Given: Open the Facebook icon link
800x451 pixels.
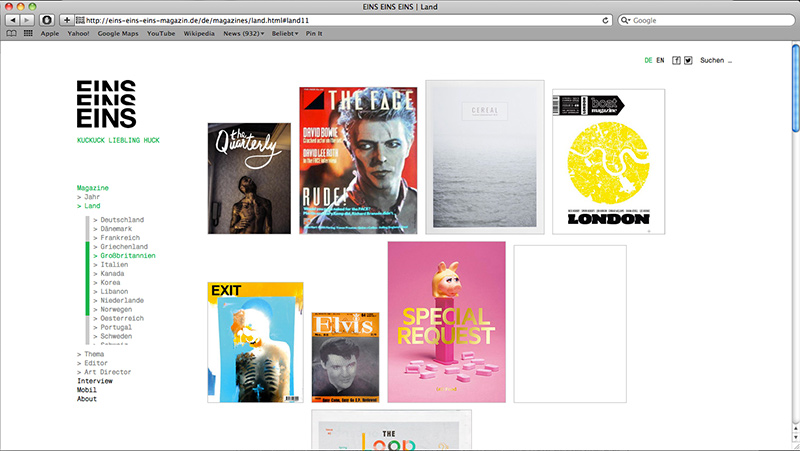Looking at the screenshot, I should click(676, 60).
